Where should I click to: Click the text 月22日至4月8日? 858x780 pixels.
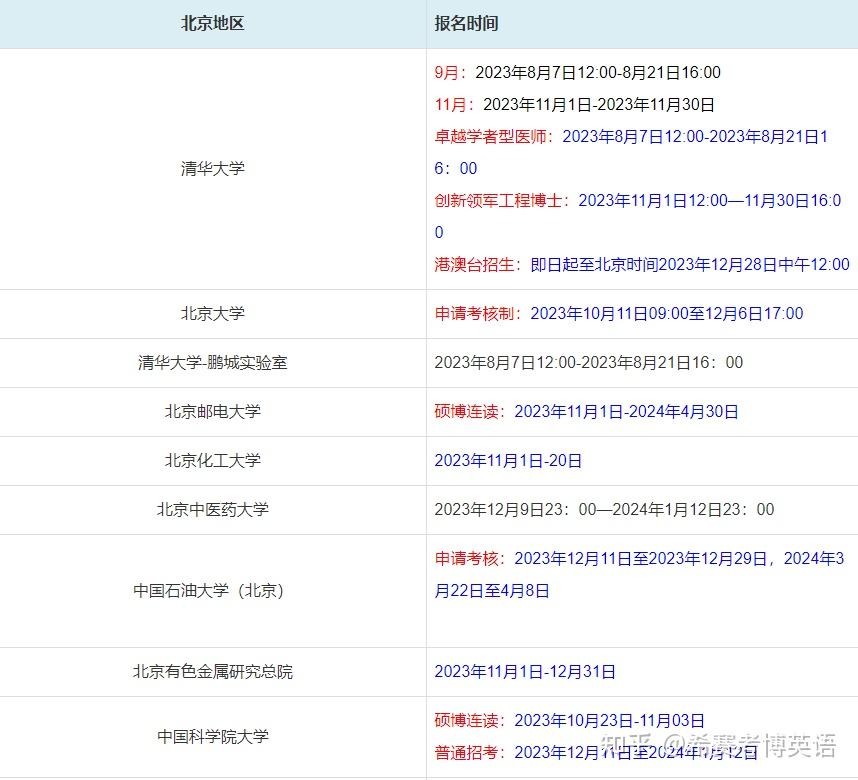coord(491,591)
